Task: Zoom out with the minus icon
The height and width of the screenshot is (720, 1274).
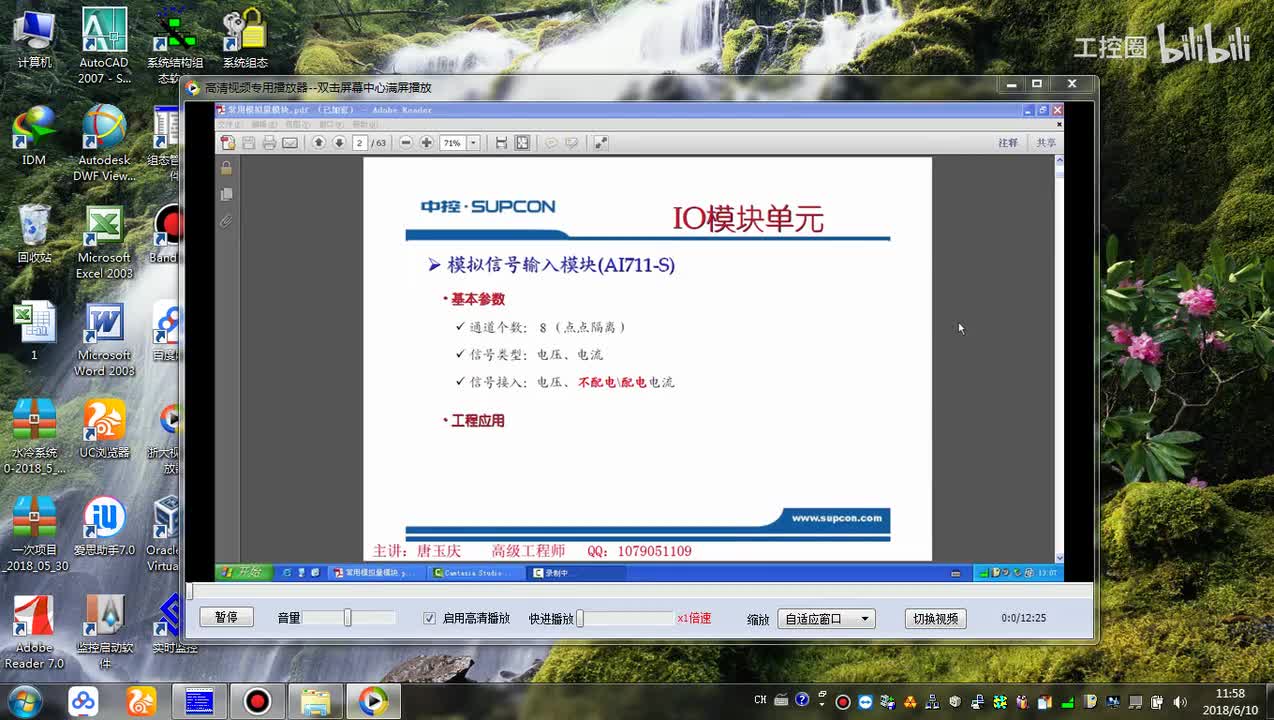Action: (x=406, y=143)
